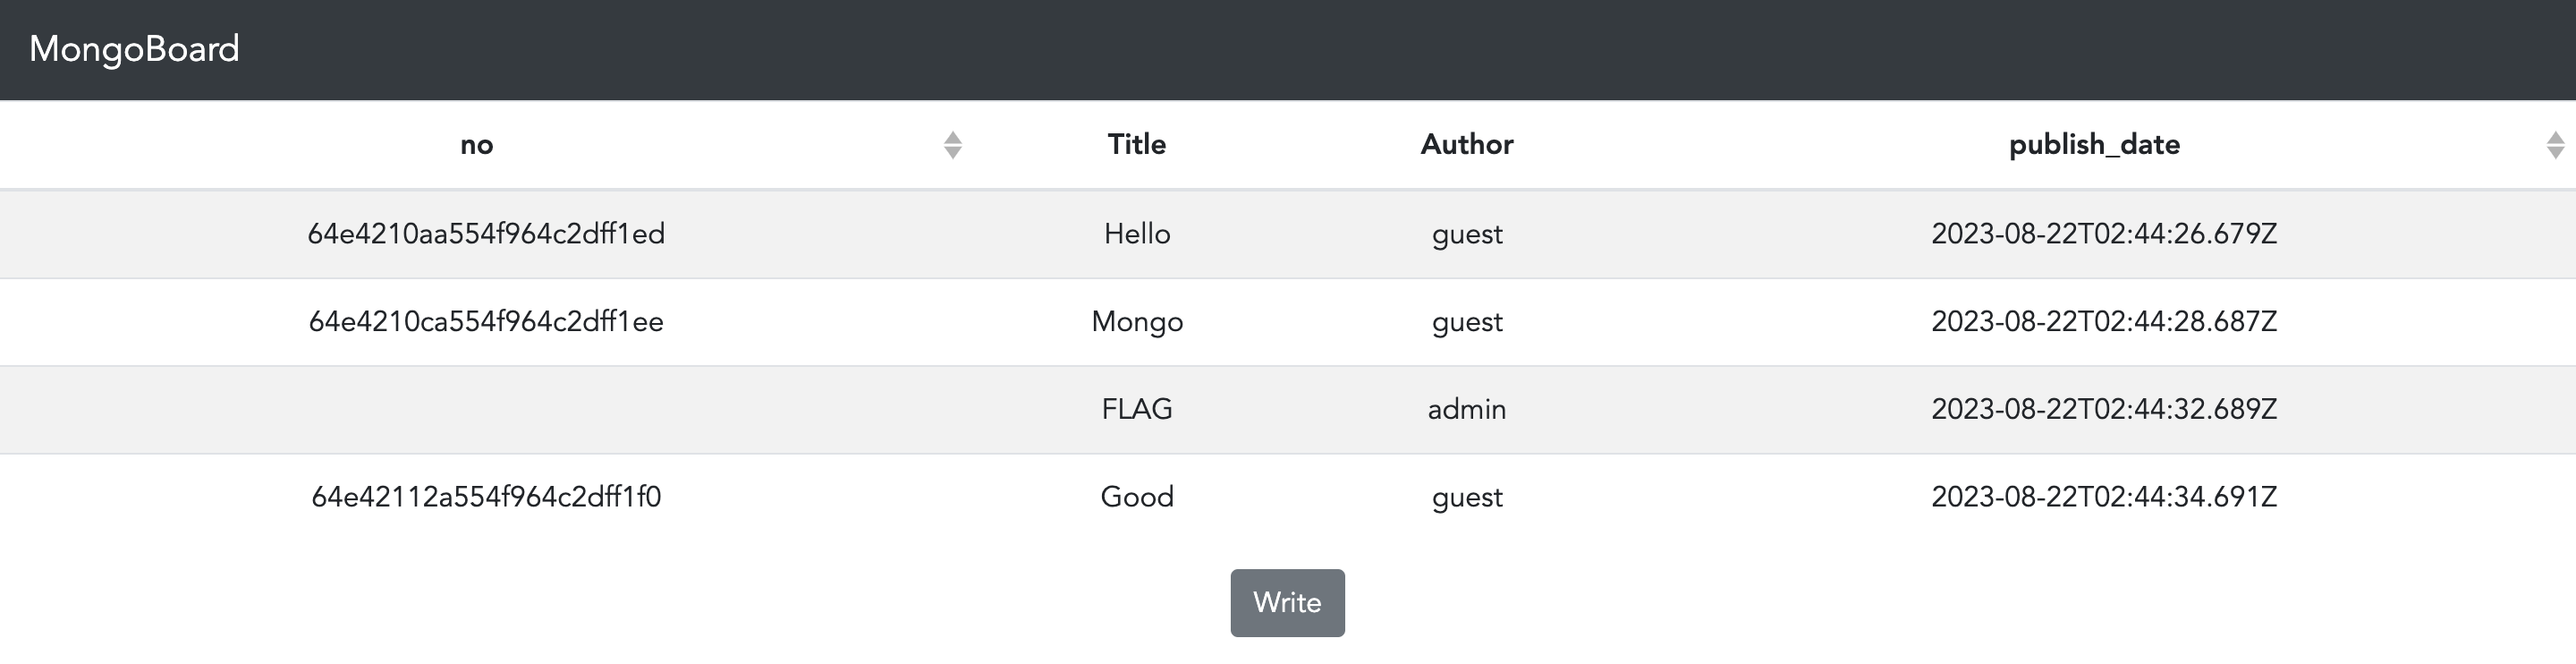Click date 2023-08-22T02:44:32.689Z

(2104, 409)
